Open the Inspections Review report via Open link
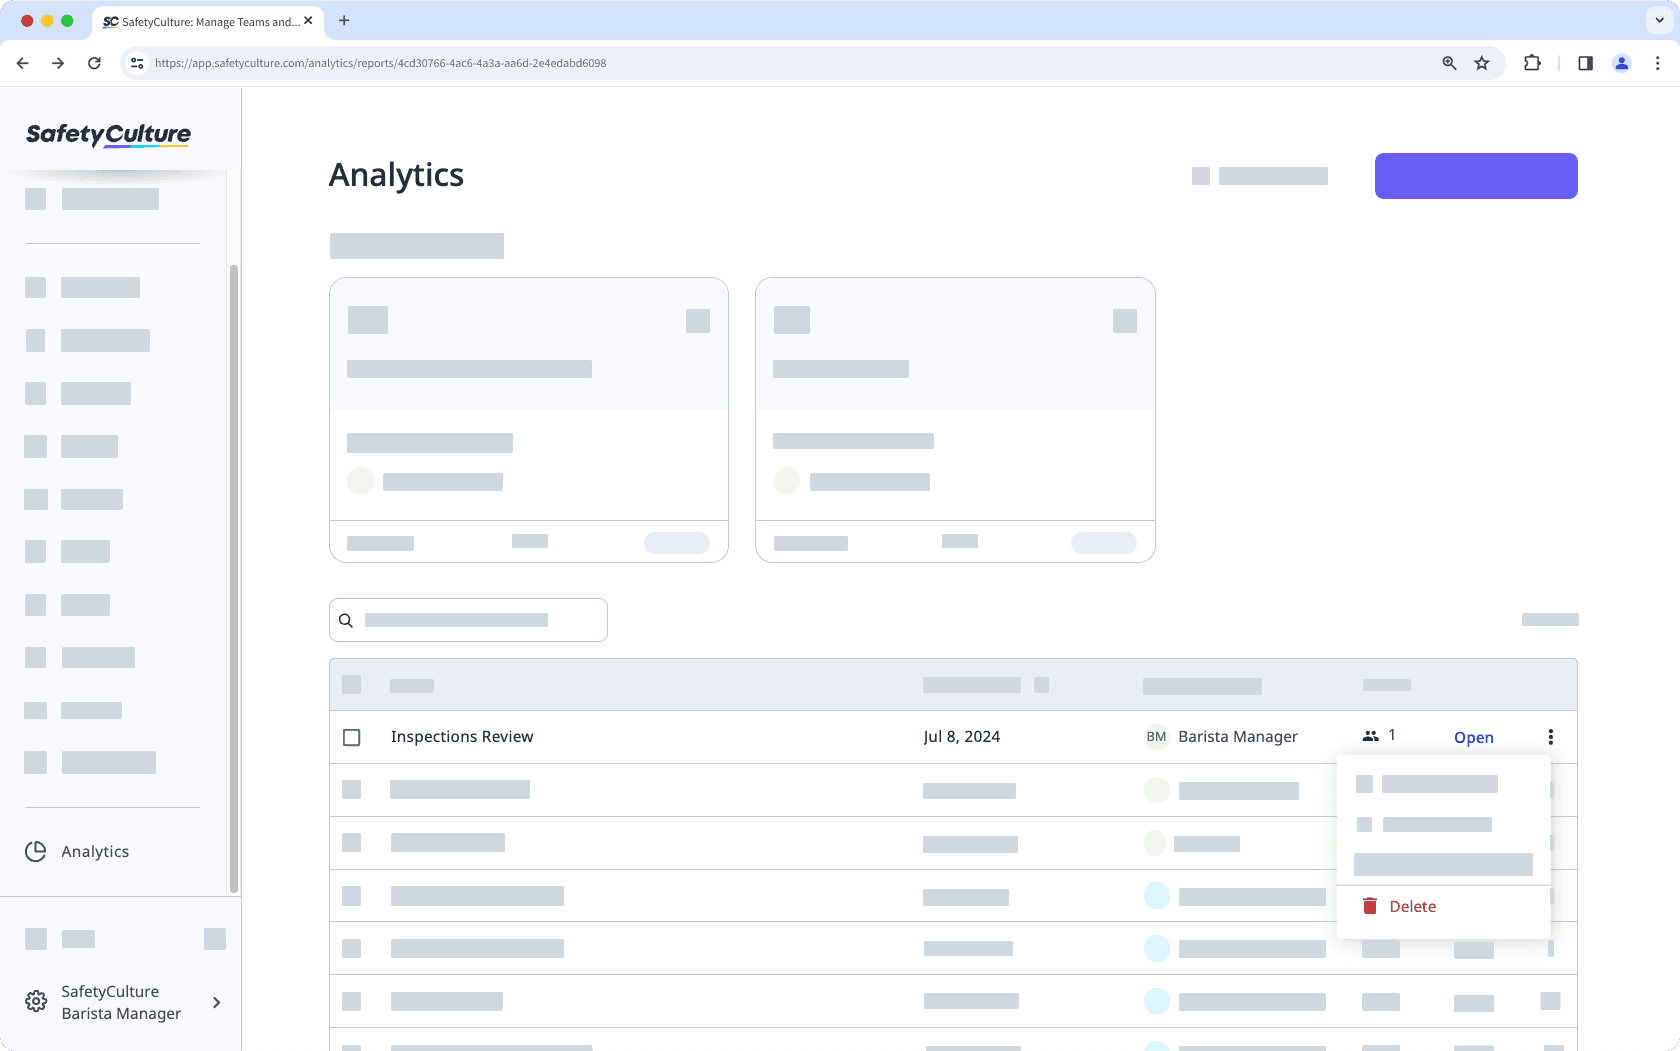The width and height of the screenshot is (1680, 1051). [x=1473, y=737]
